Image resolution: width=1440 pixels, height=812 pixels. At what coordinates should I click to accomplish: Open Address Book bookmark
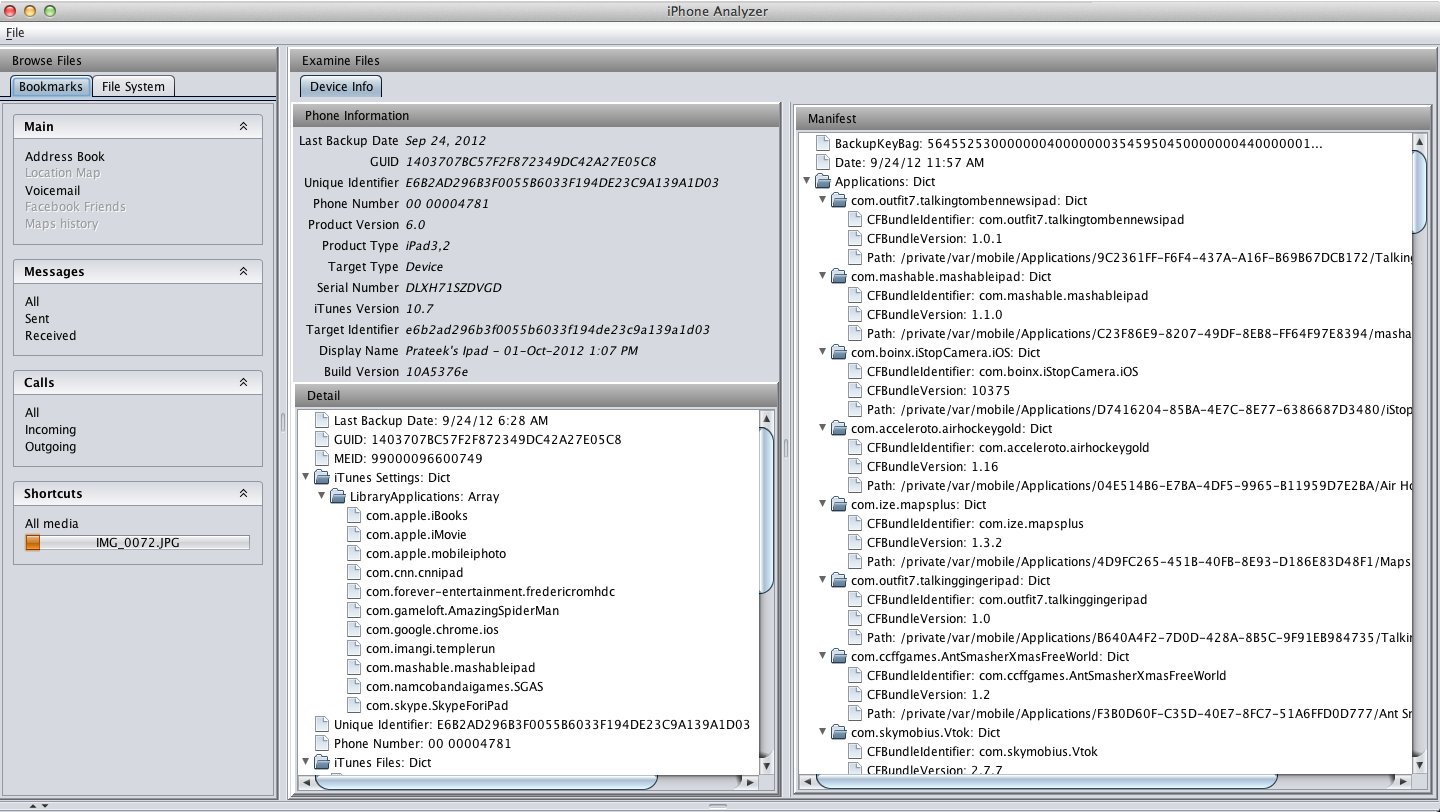(x=65, y=157)
